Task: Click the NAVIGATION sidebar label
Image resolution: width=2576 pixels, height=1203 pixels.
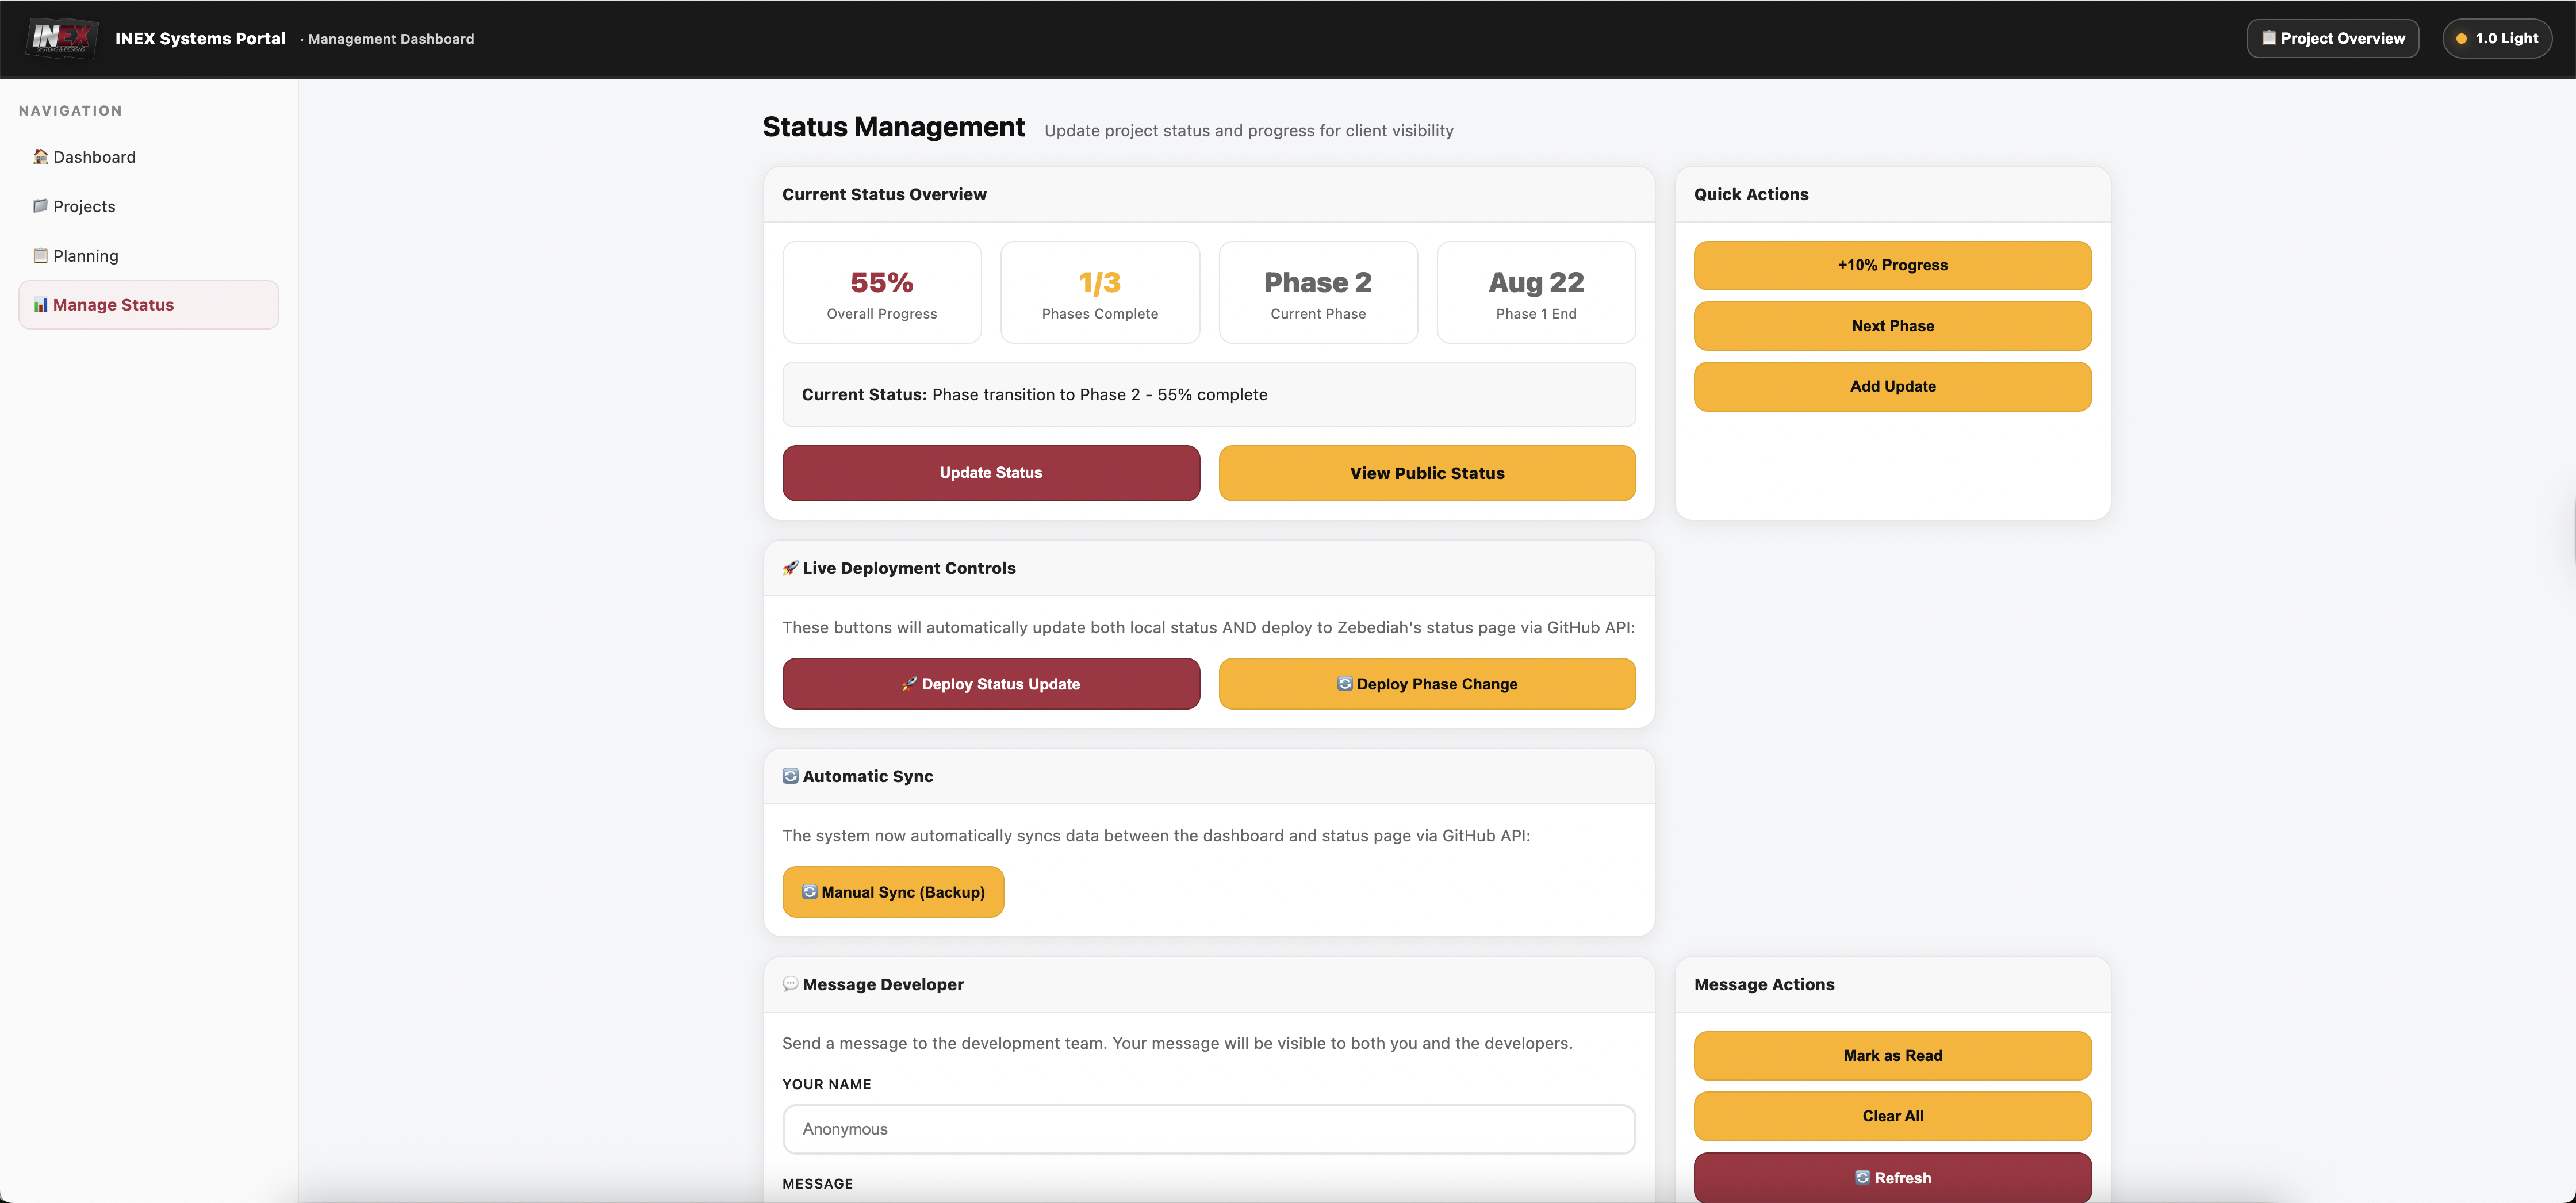Action: (x=70, y=111)
